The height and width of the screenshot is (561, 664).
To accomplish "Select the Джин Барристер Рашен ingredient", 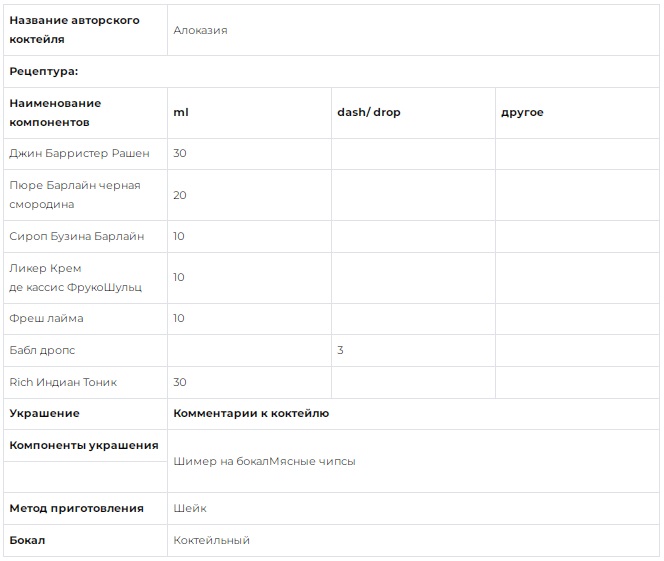I will 79,153.
